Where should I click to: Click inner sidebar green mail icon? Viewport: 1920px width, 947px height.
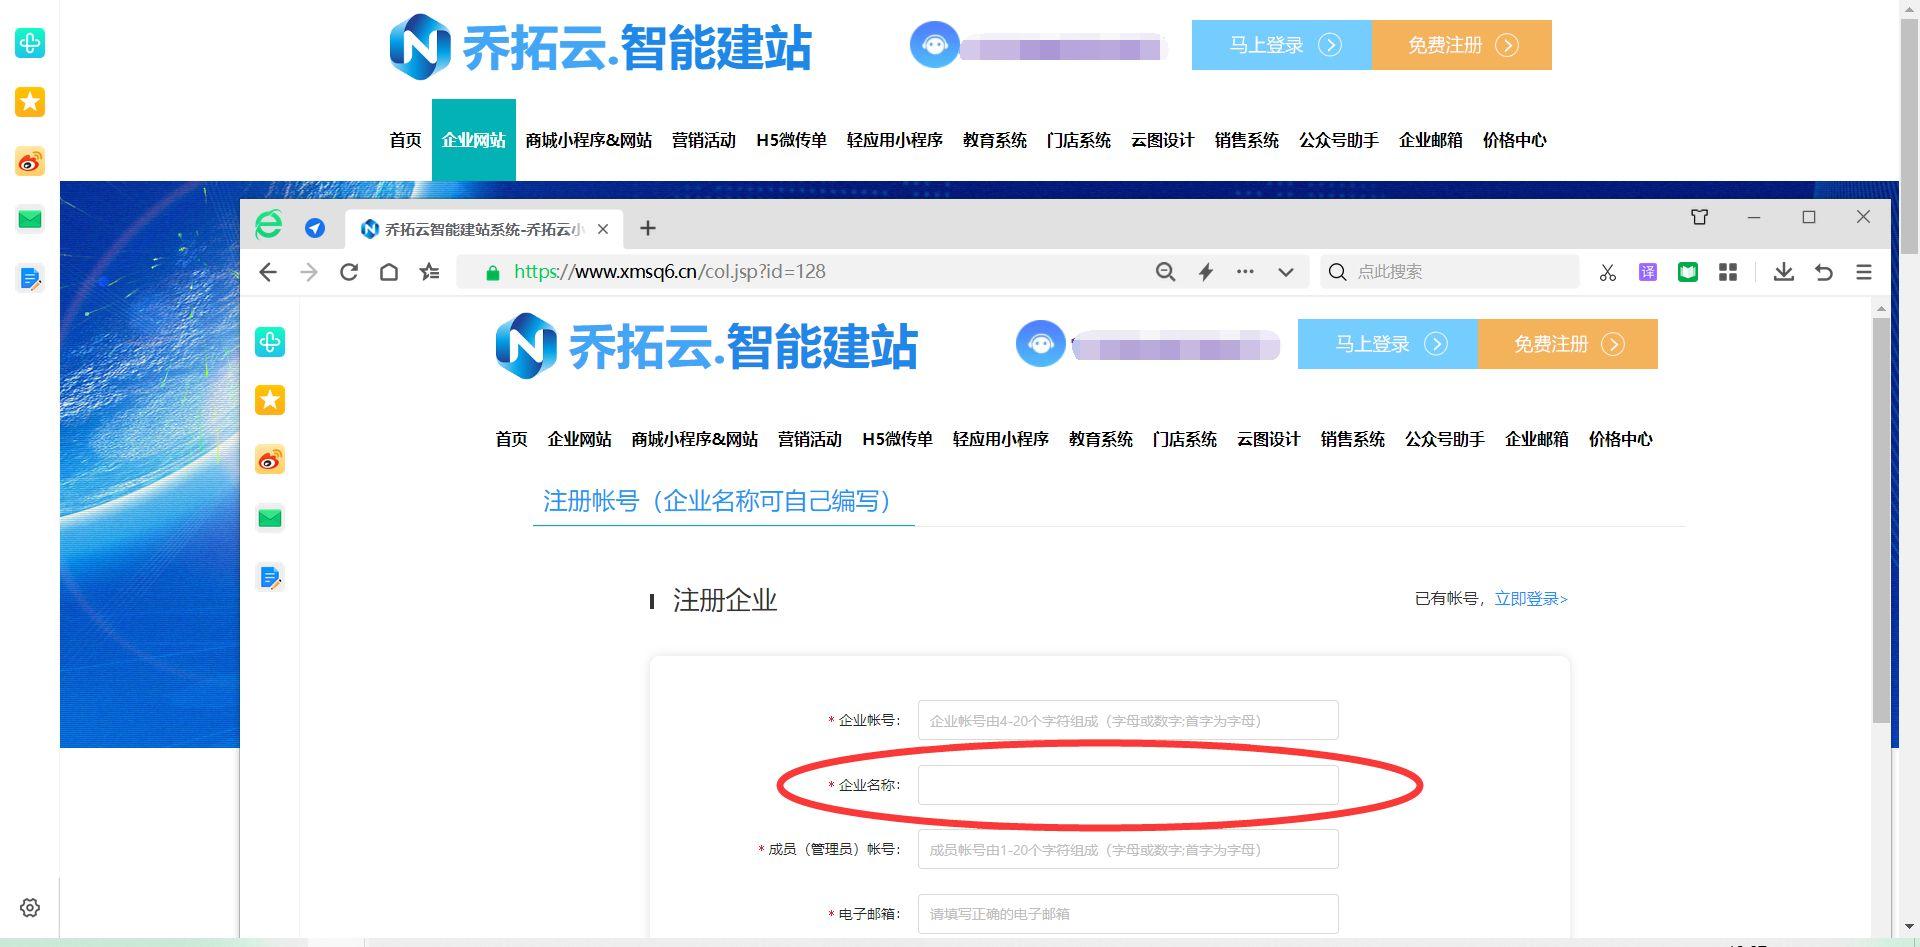[270, 518]
